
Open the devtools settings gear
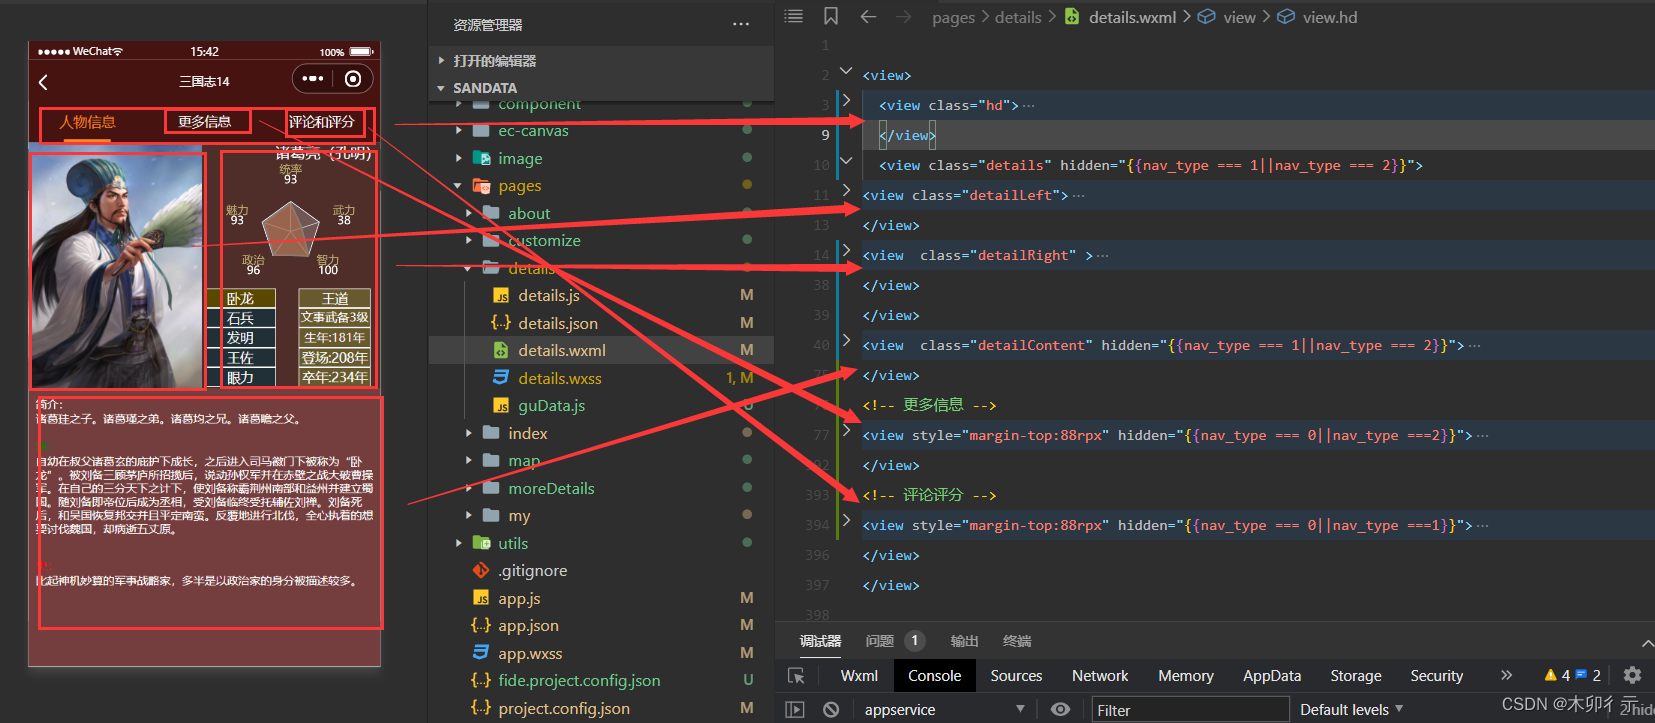1632,675
